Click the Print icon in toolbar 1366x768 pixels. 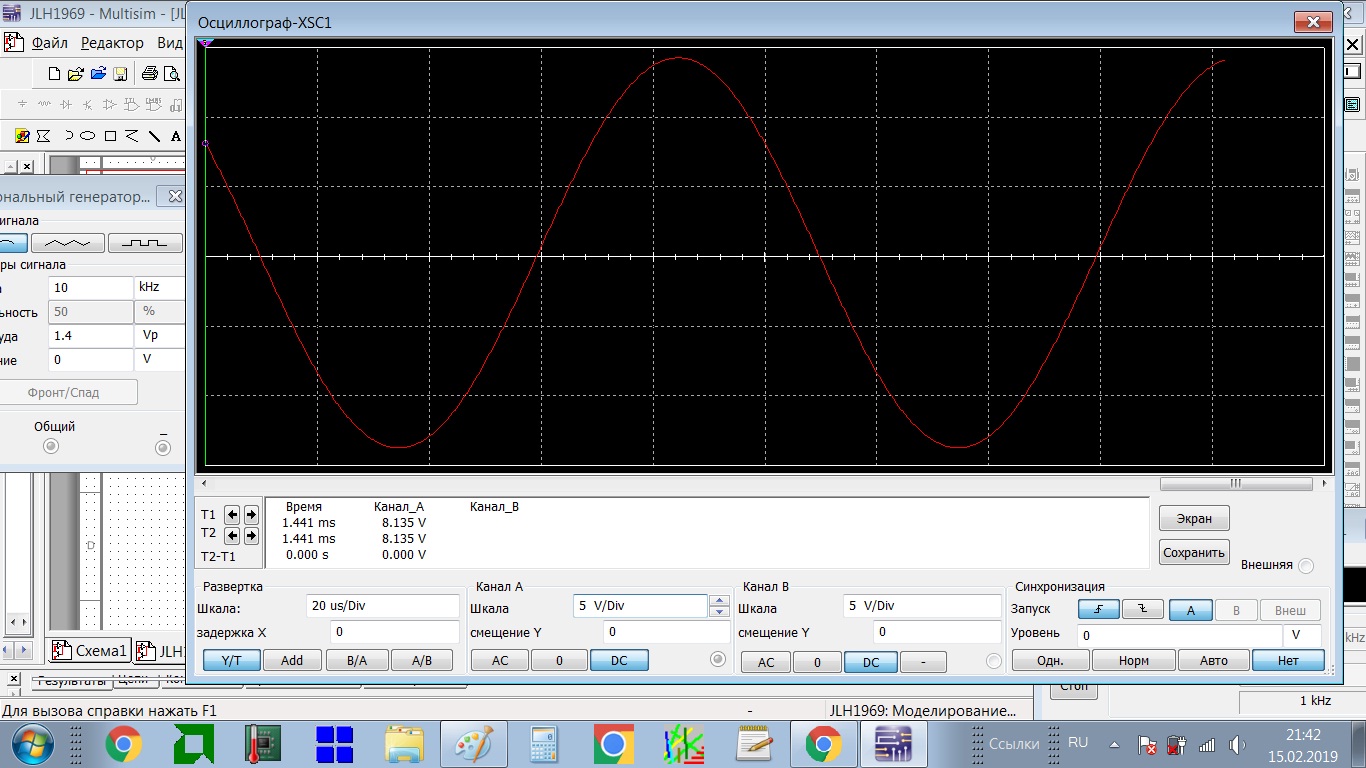(149, 74)
